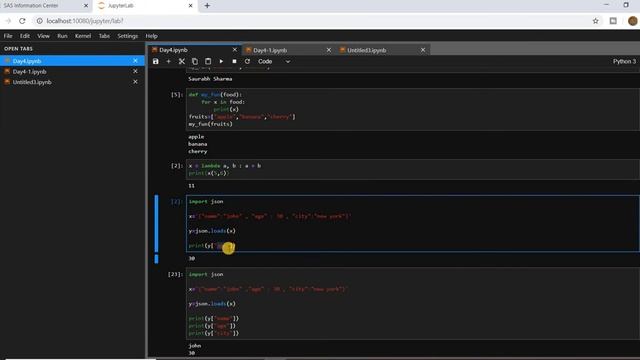Close the Day4-1.ipynb notebook tab

329,50
